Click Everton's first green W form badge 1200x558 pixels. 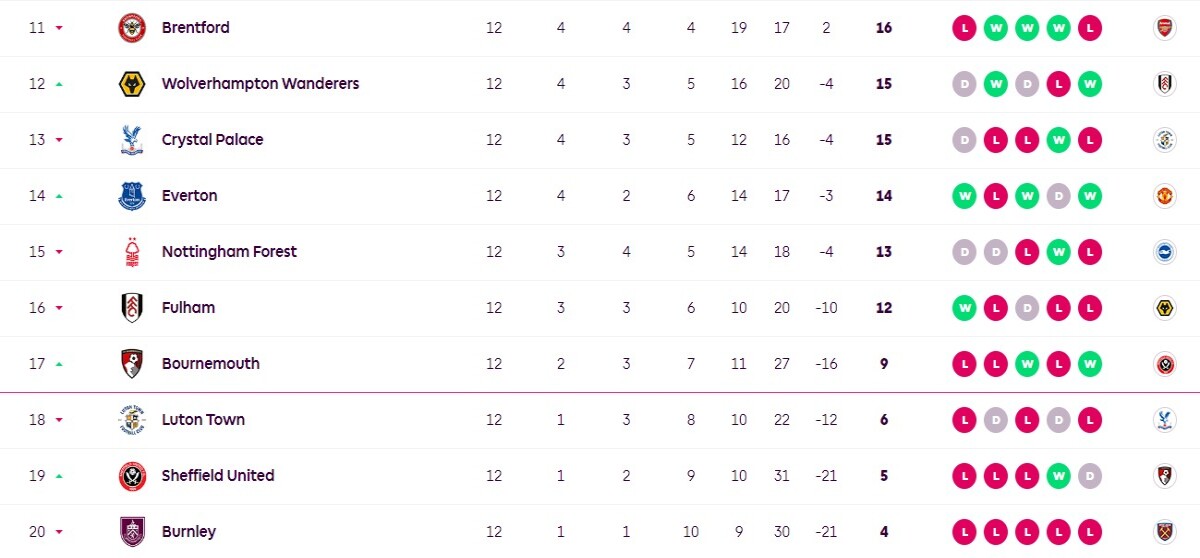click(964, 196)
